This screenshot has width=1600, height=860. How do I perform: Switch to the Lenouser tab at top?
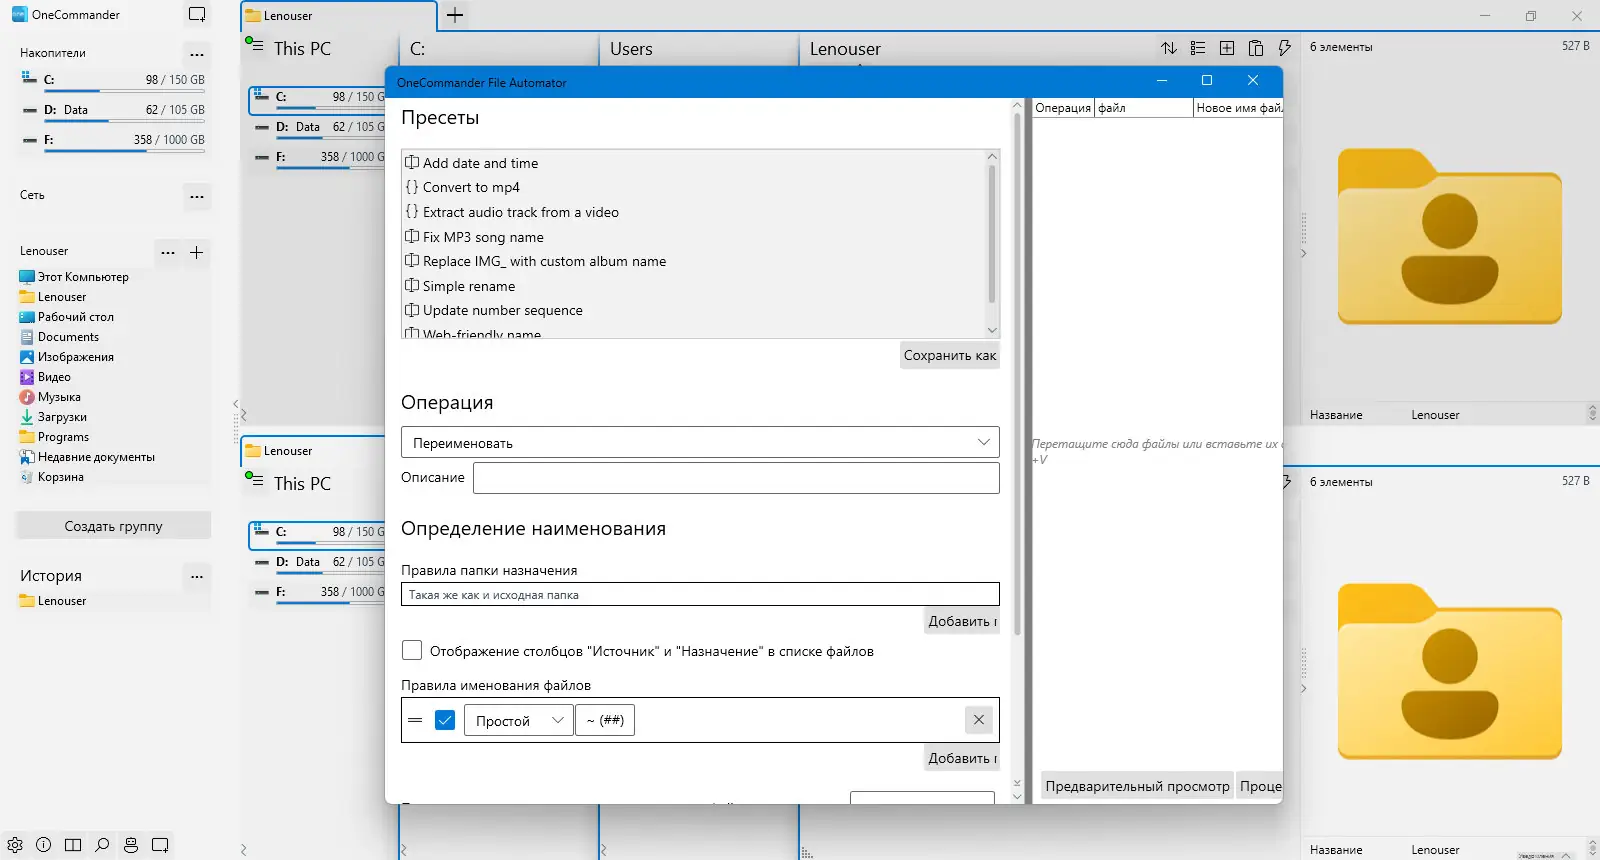click(339, 16)
